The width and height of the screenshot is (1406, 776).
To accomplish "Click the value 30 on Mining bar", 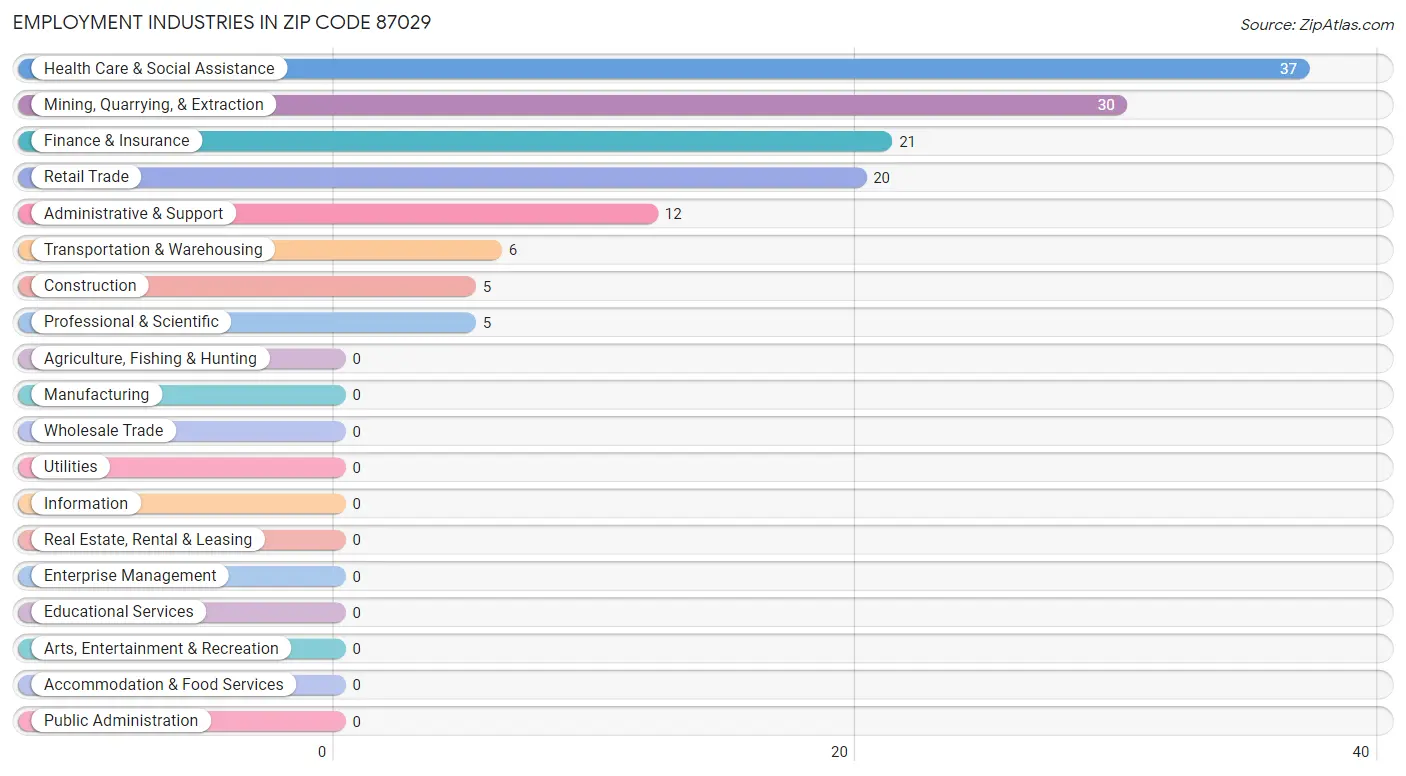I will (x=1106, y=105).
